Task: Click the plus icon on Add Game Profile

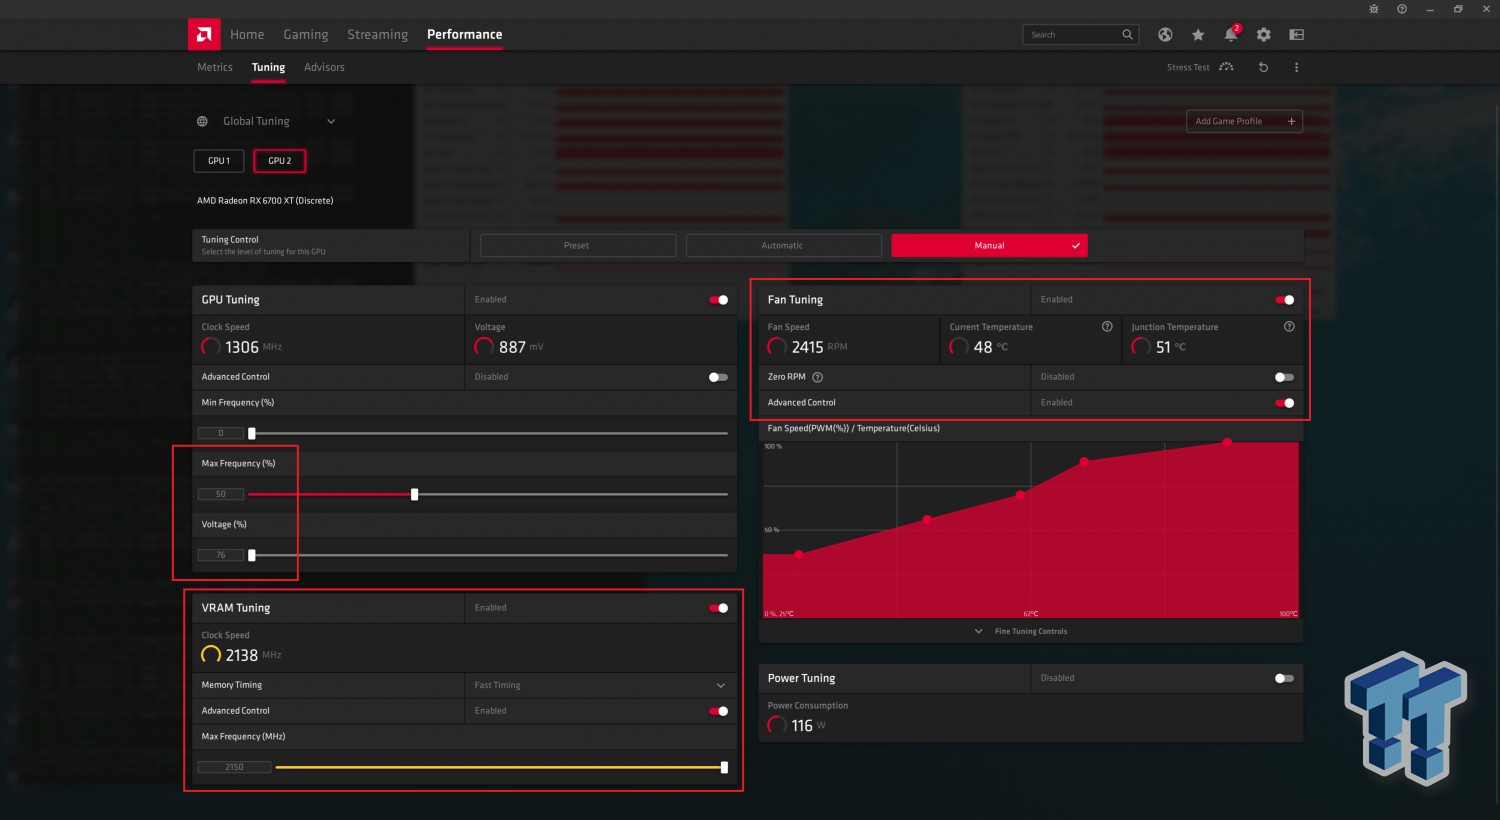Action: 1291,121
